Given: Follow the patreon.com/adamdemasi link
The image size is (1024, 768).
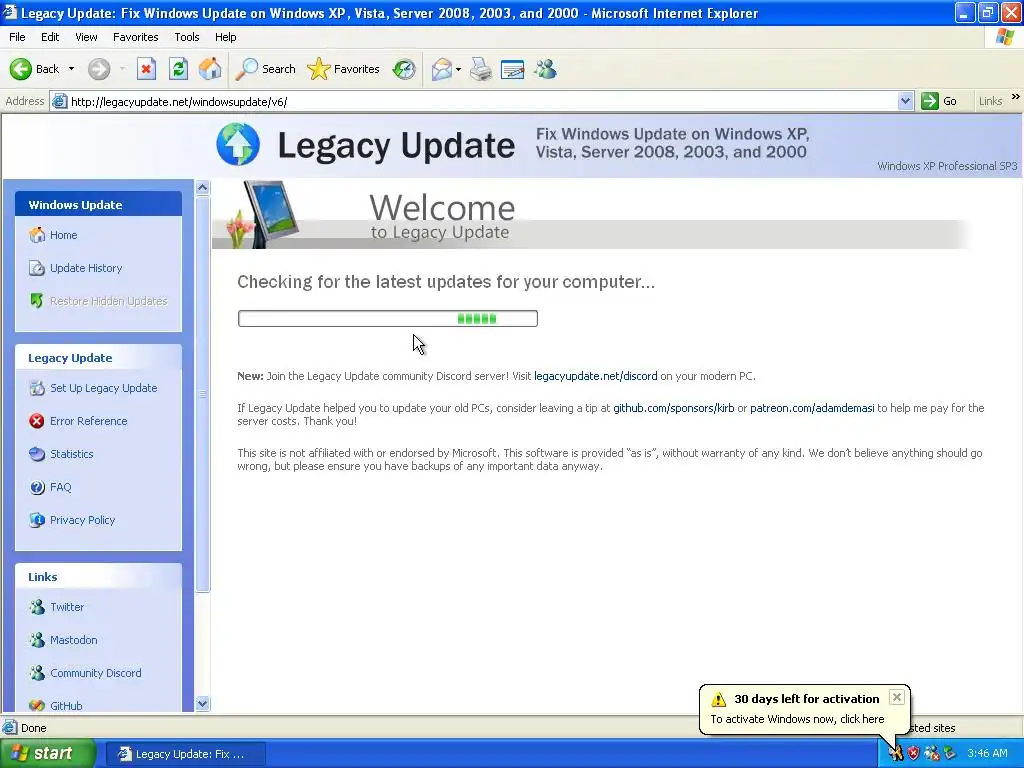Looking at the screenshot, I should pyautogui.click(x=812, y=408).
